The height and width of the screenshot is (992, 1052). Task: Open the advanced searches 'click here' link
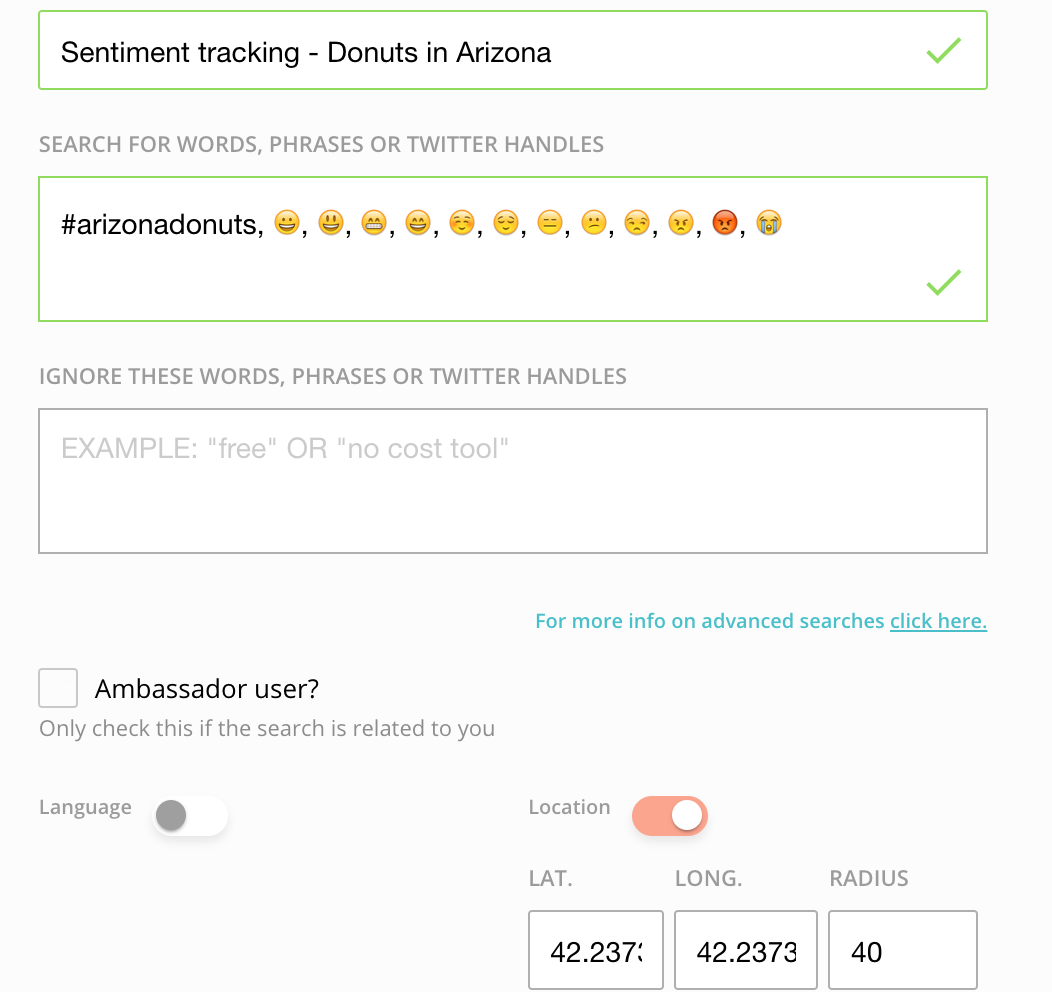938,621
